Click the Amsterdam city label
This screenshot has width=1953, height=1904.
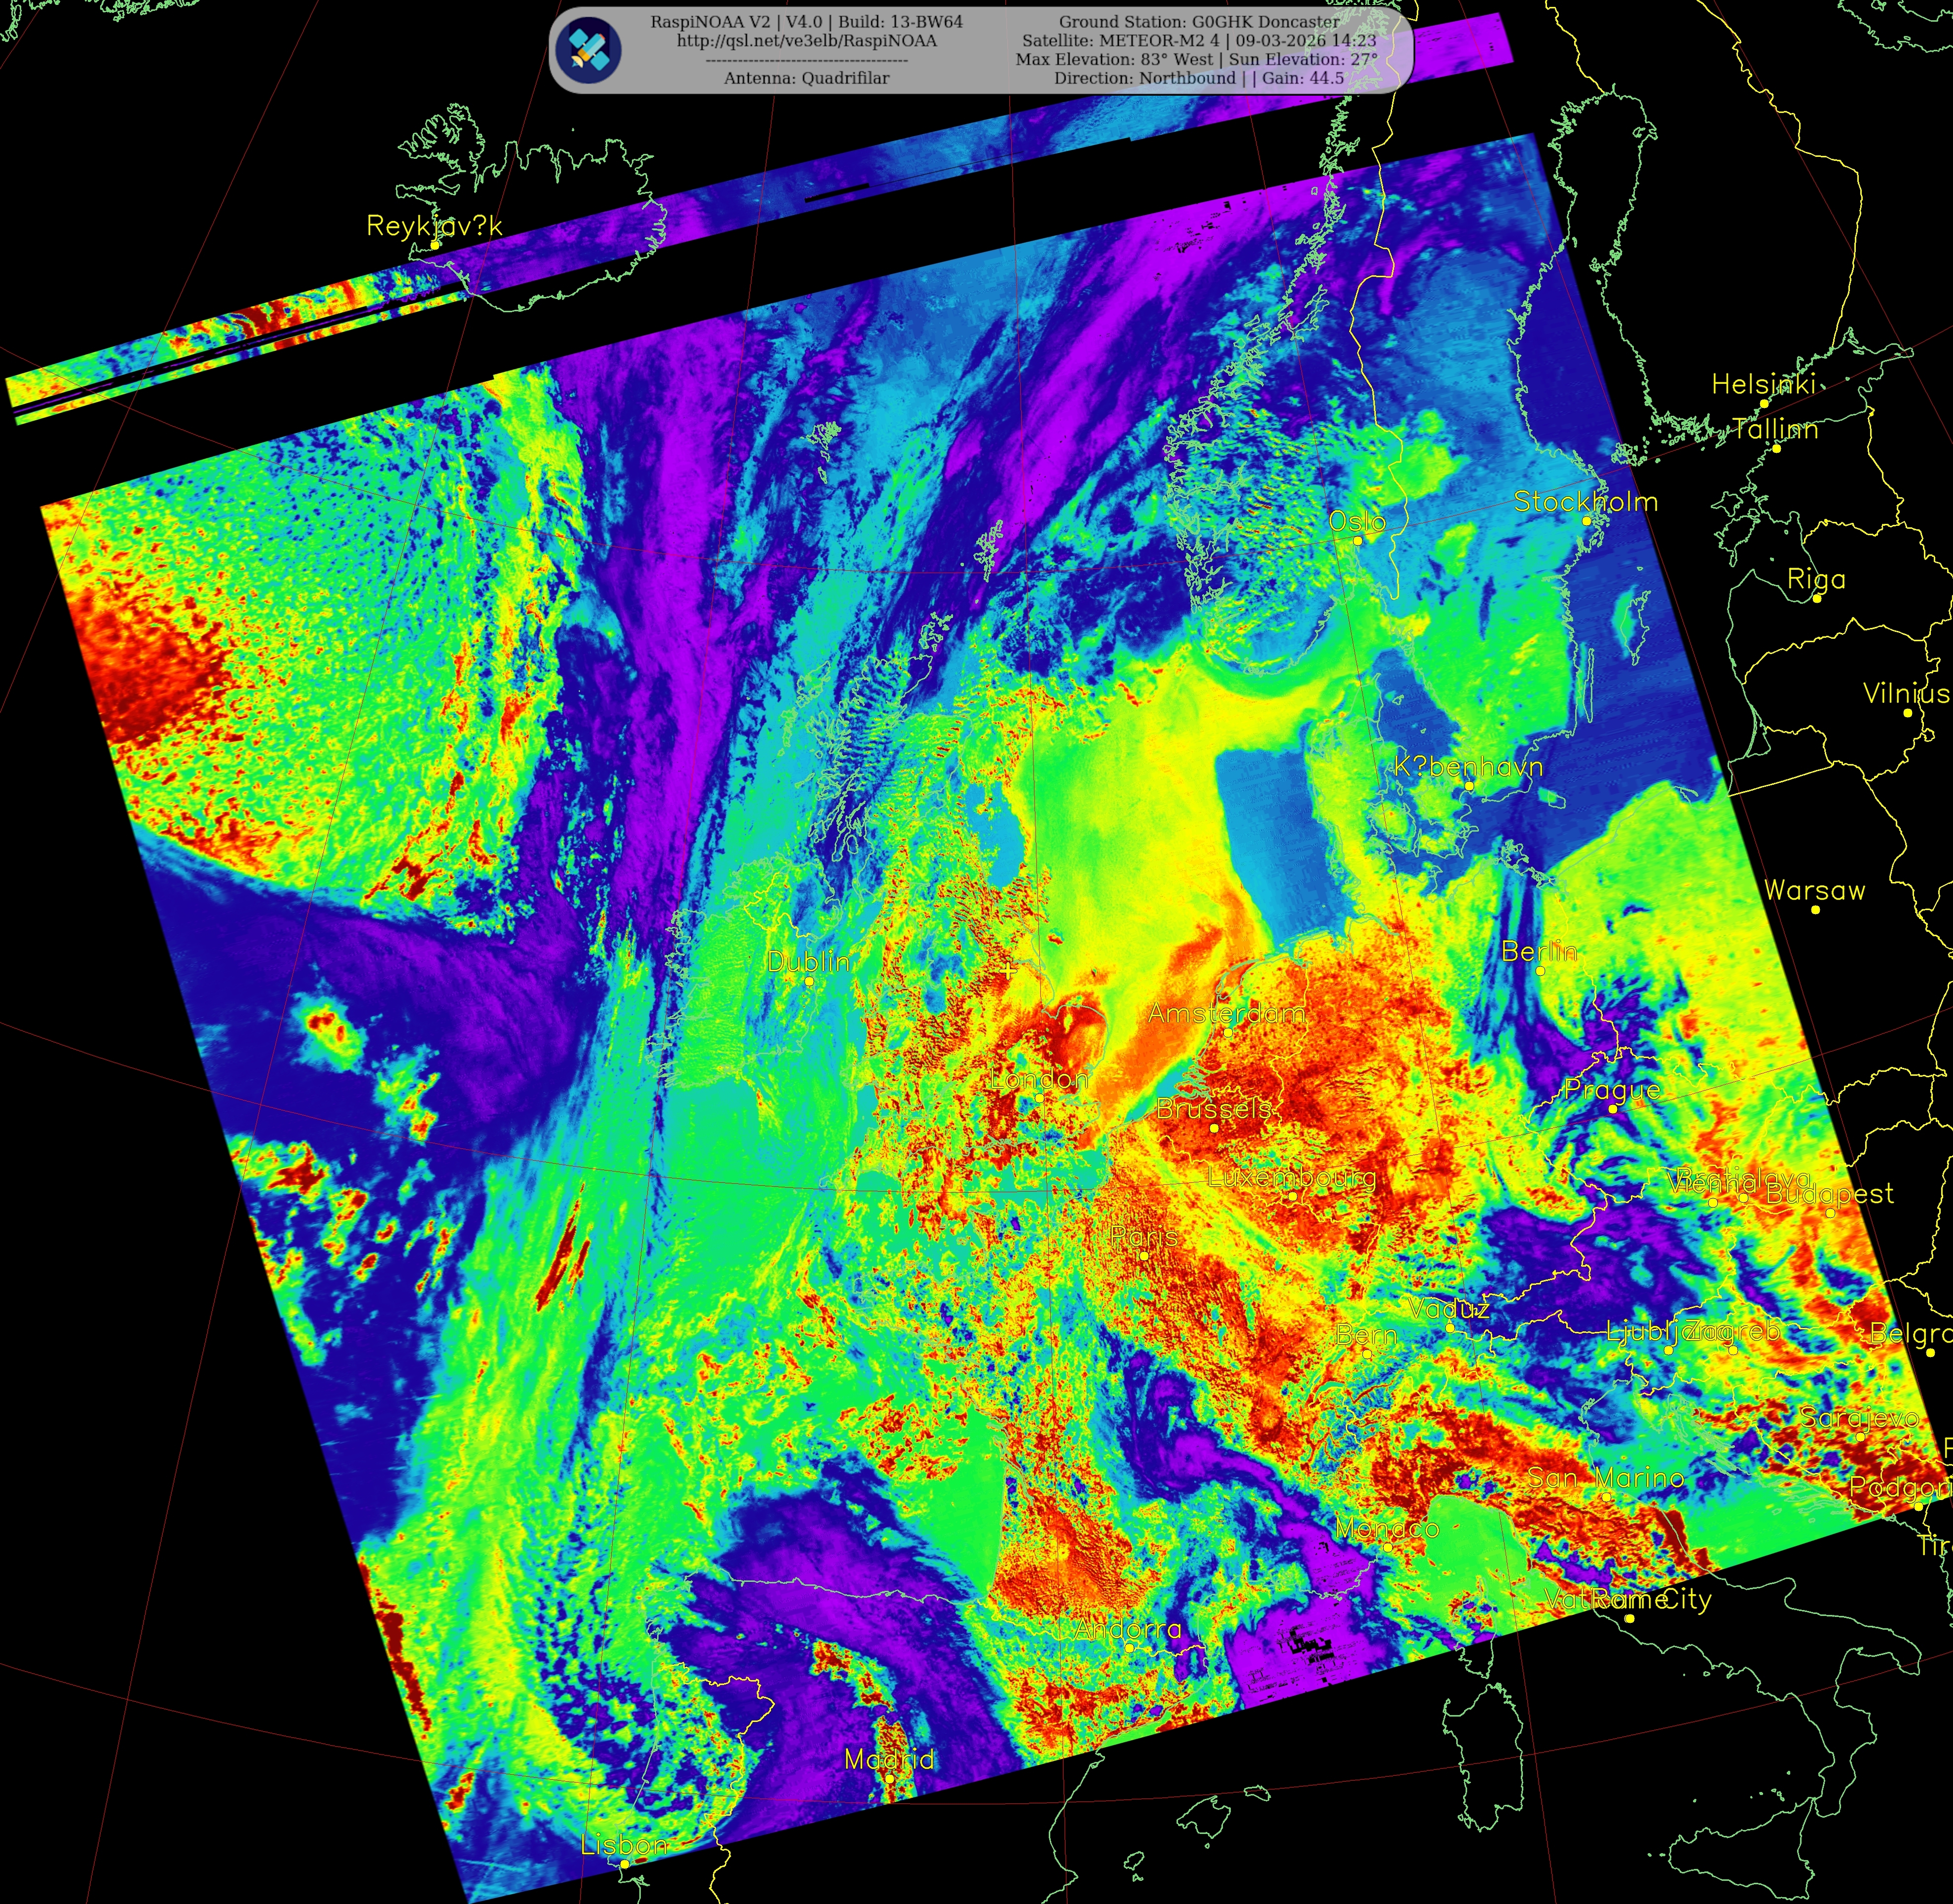point(1226,1013)
